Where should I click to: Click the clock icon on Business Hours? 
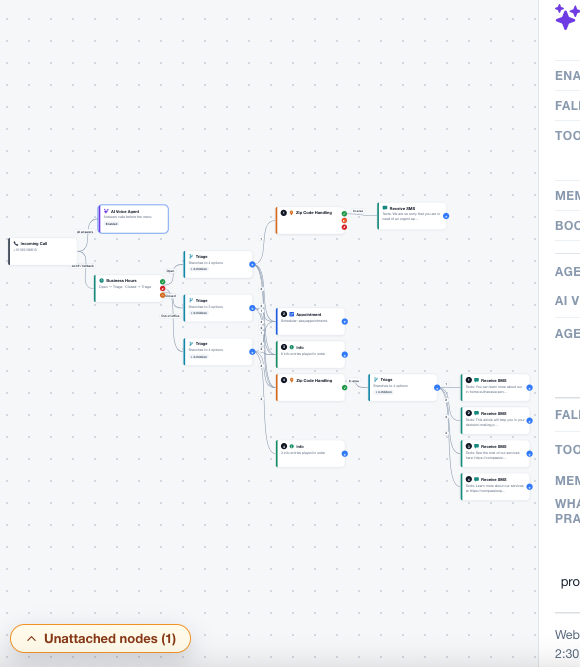[102, 281]
